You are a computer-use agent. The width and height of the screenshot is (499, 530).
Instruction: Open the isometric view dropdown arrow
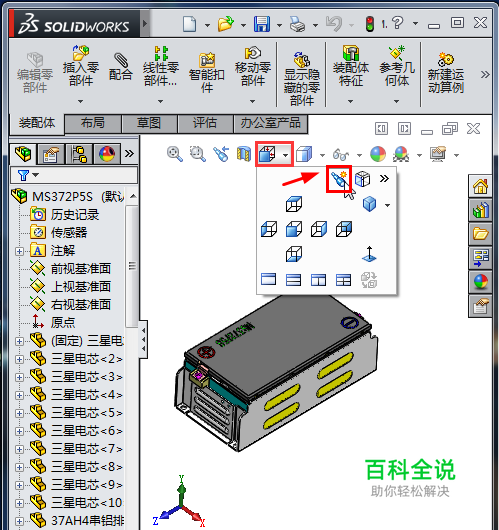pos(387,205)
